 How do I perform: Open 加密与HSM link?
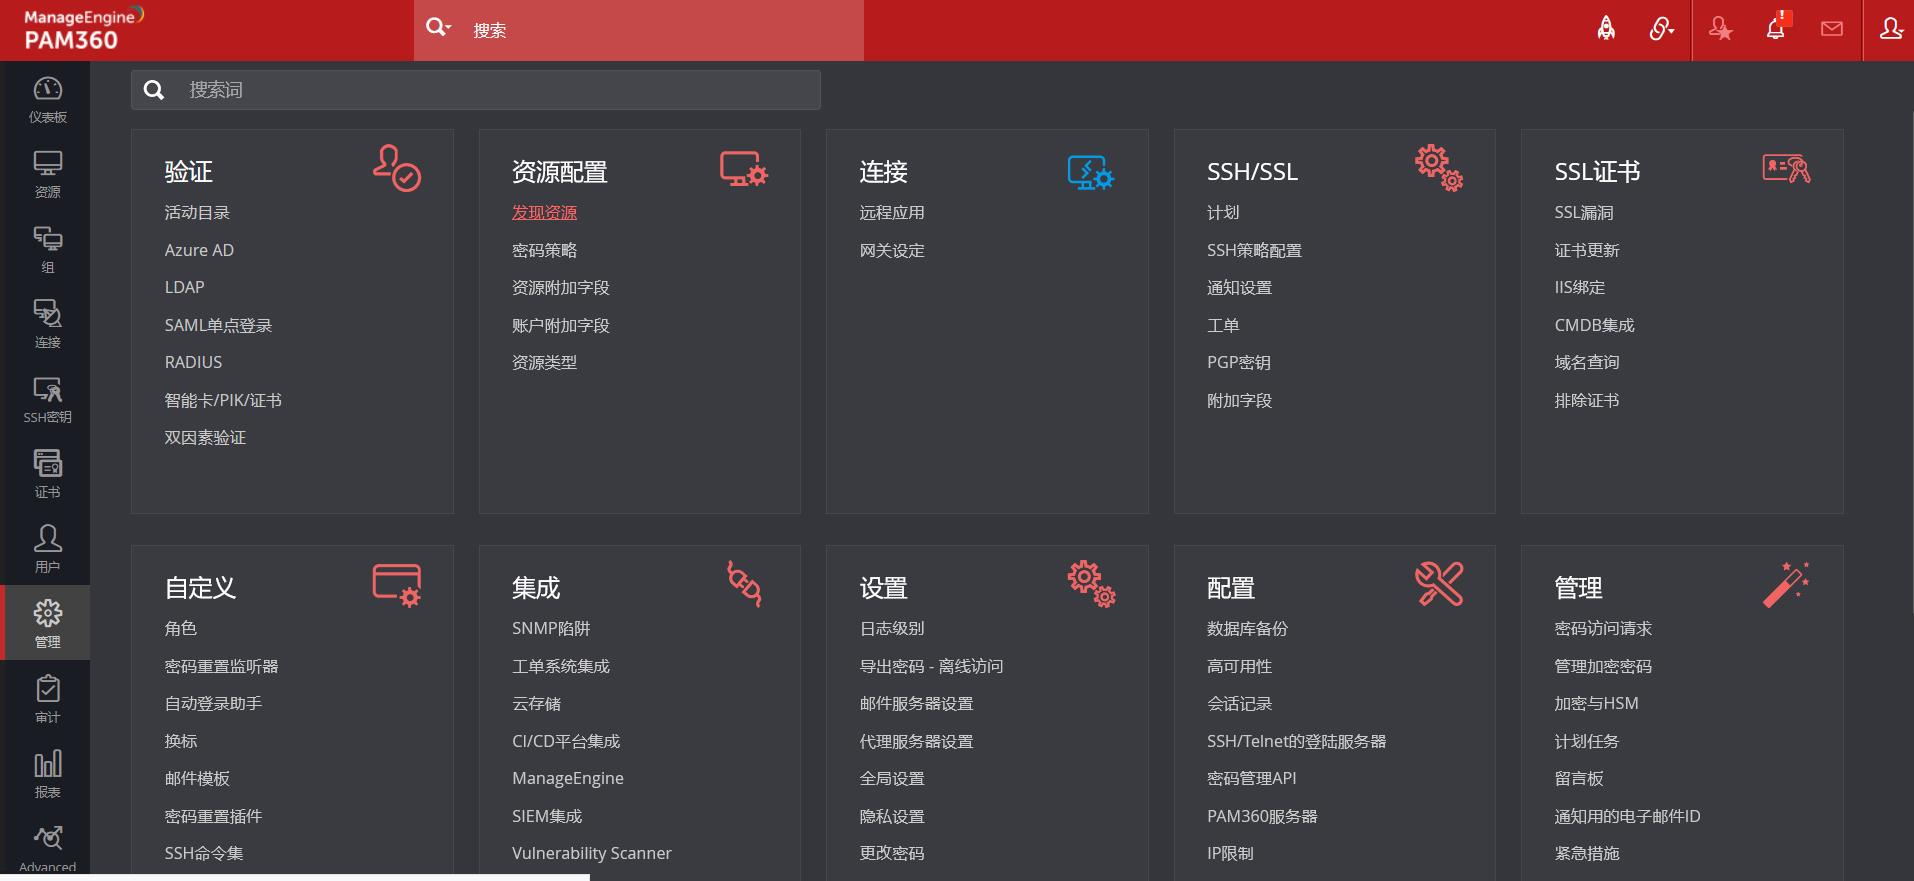pyautogui.click(x=1596, y=703)
